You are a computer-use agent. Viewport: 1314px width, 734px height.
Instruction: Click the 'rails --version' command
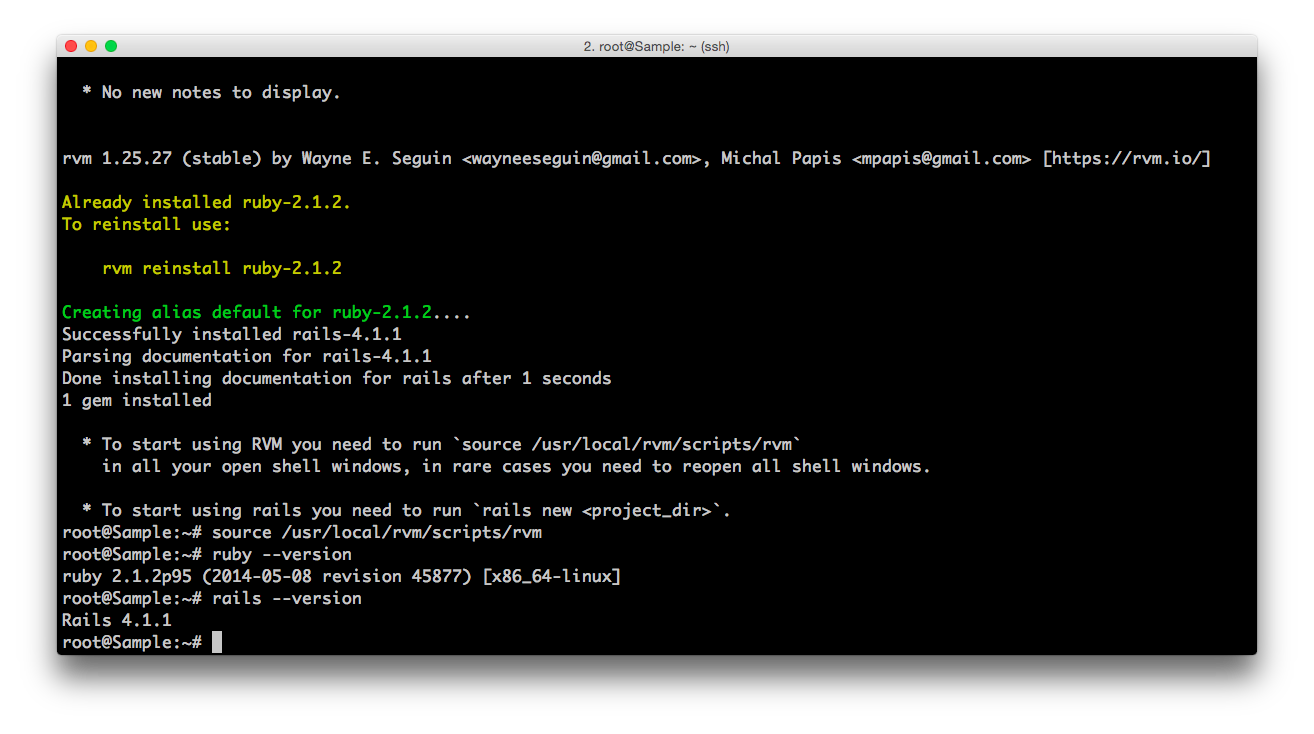(x=287, y=598)
